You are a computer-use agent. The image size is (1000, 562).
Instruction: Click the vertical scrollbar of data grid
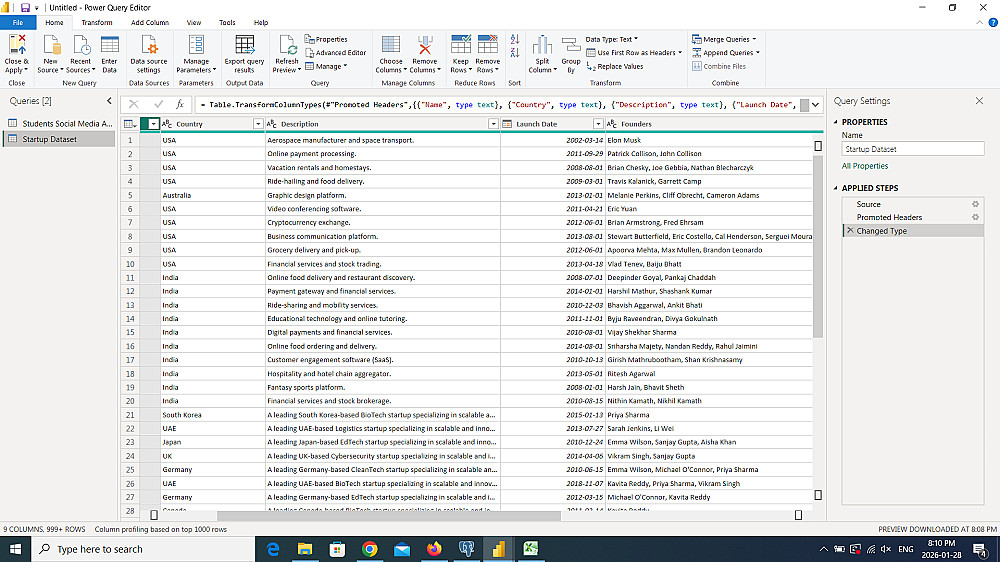pos(818,246)
